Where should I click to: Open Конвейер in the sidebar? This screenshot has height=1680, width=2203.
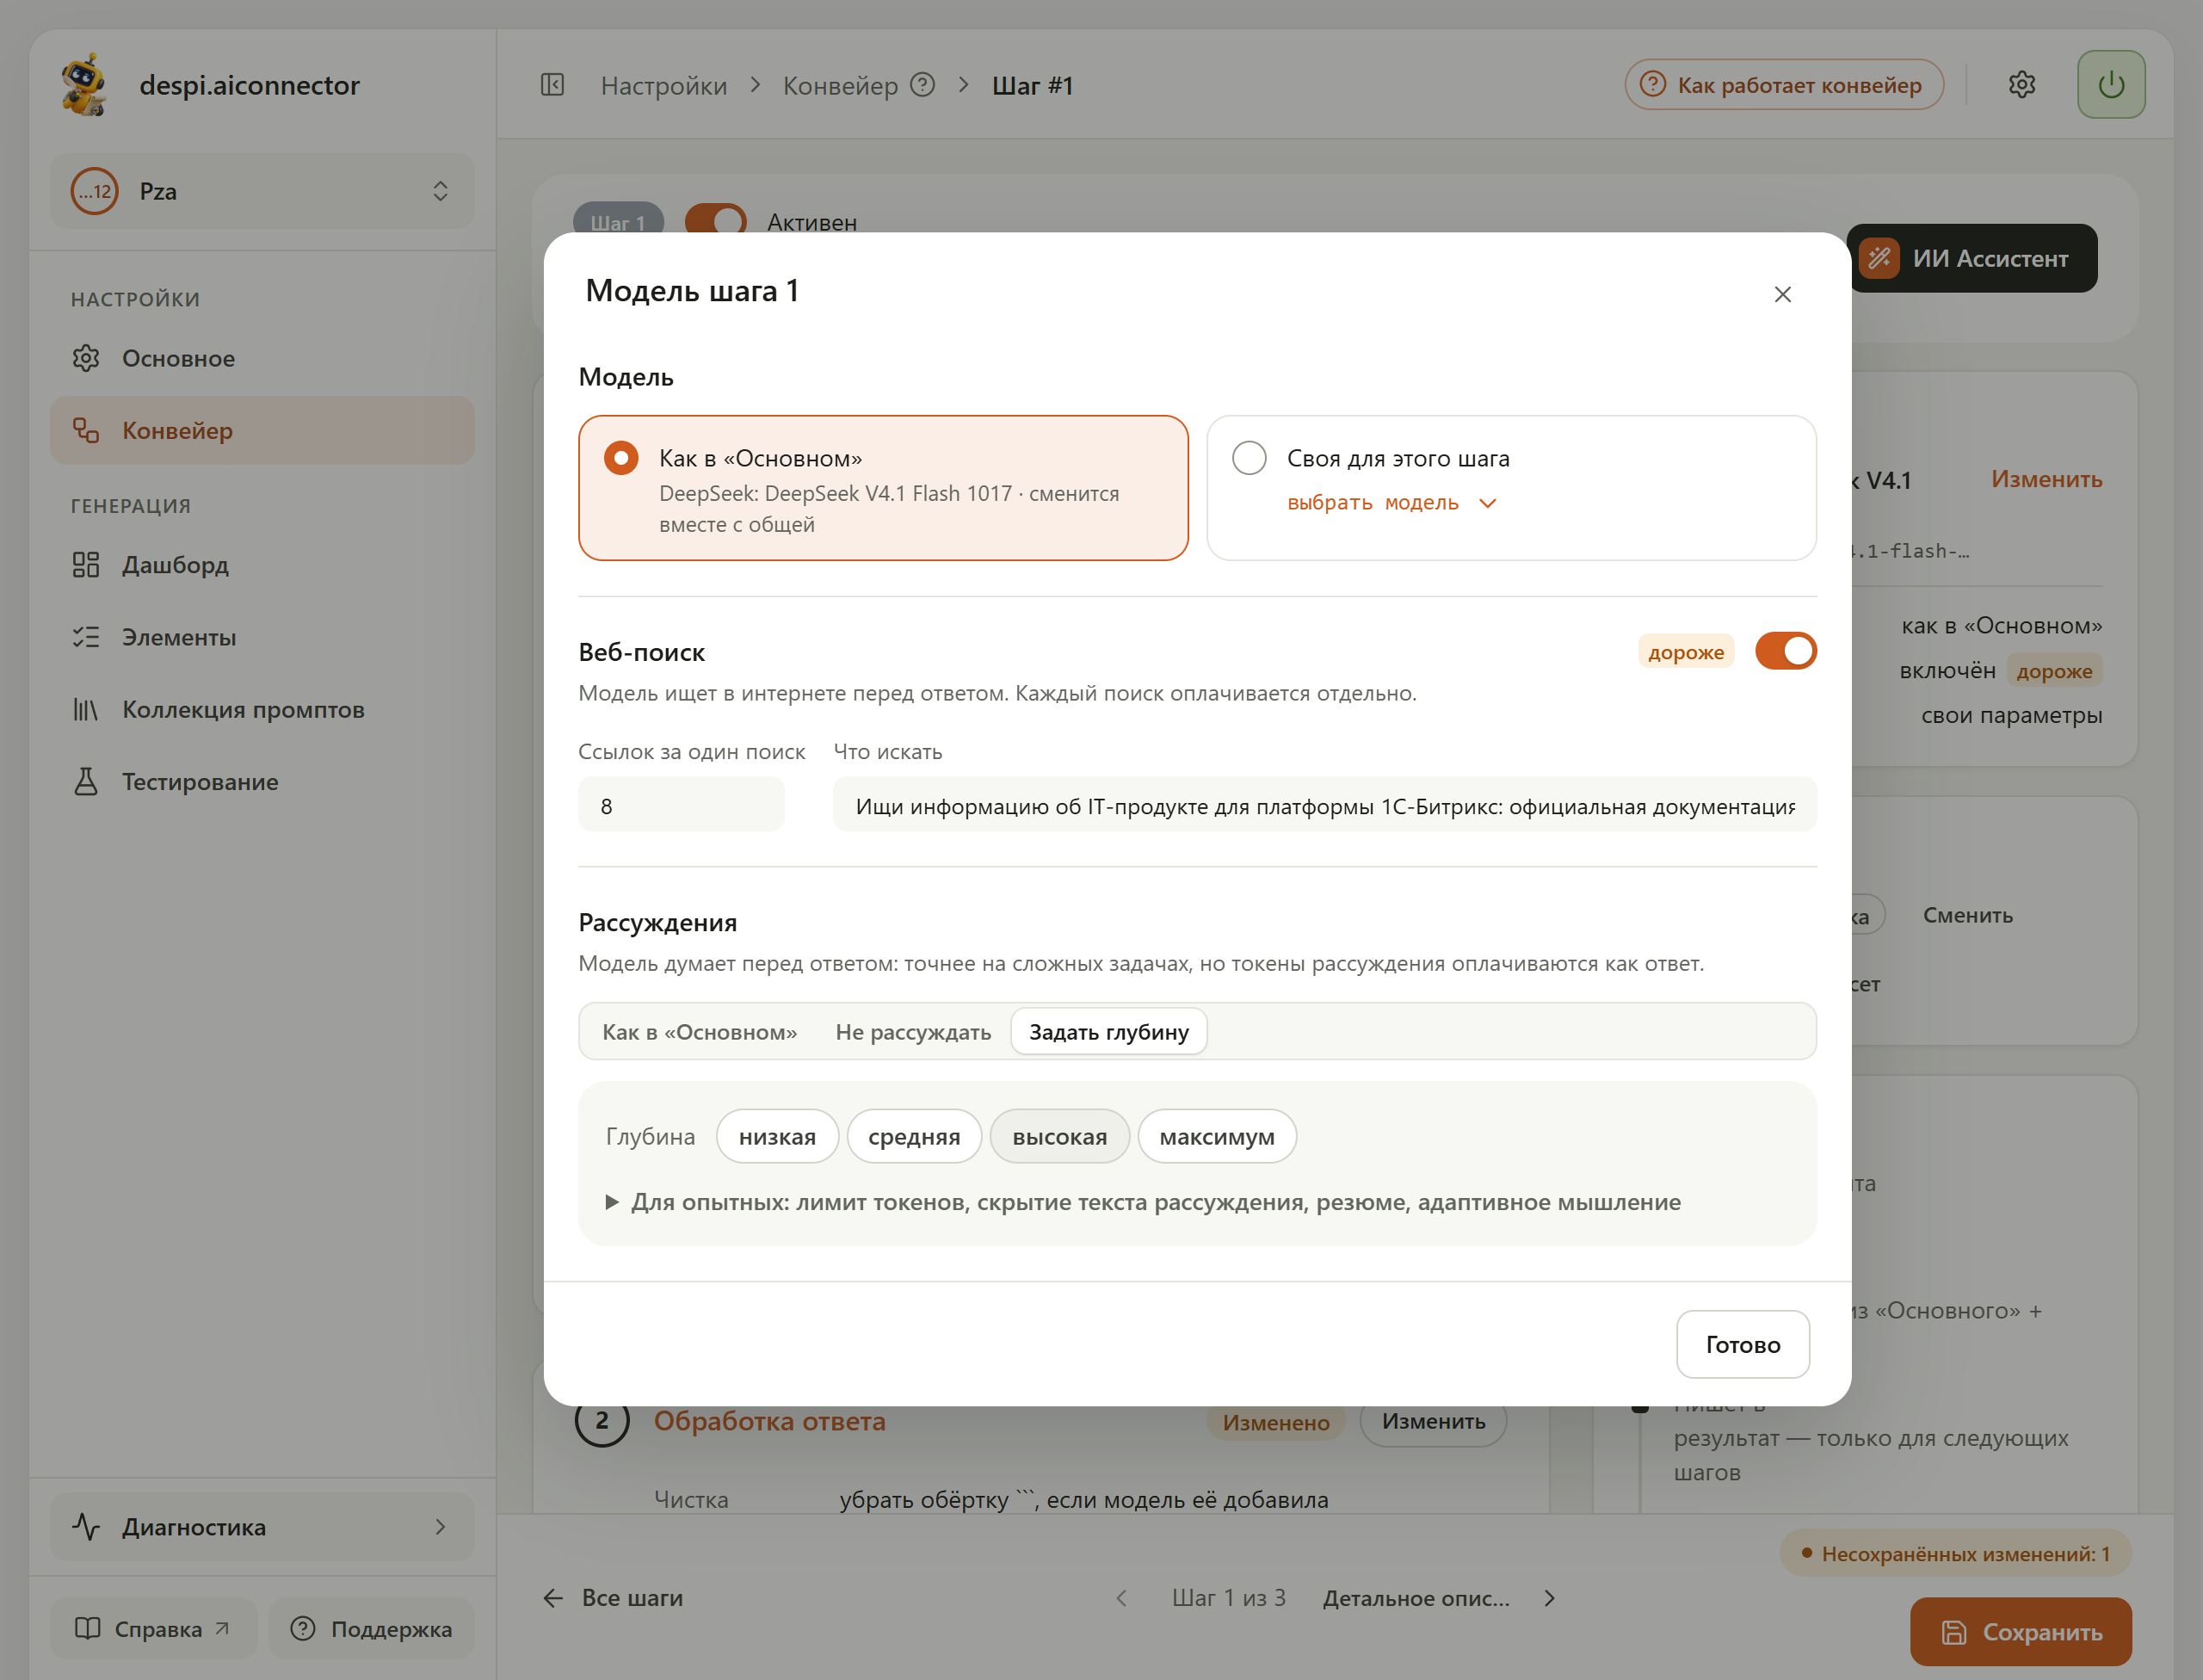[262, 430]
